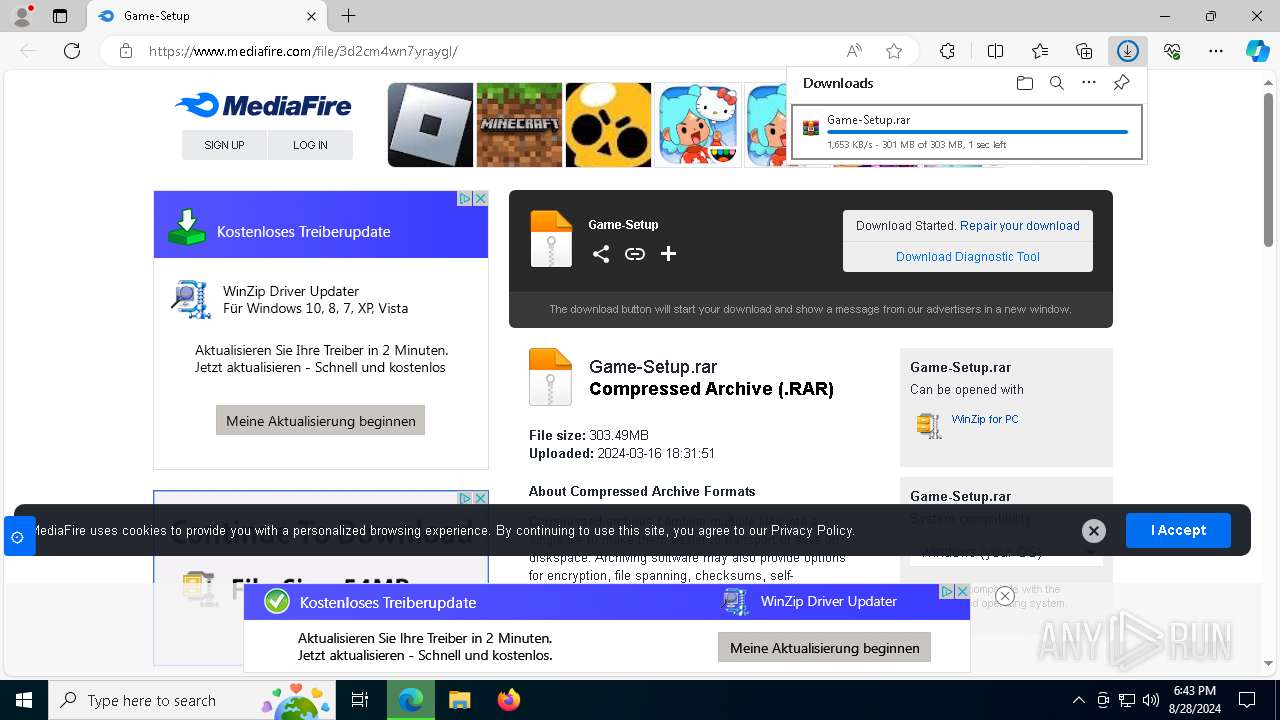This screenshot has width=1280, height=720.
Task: Open more options in Downloads panel
Action: click(1089, 83)
